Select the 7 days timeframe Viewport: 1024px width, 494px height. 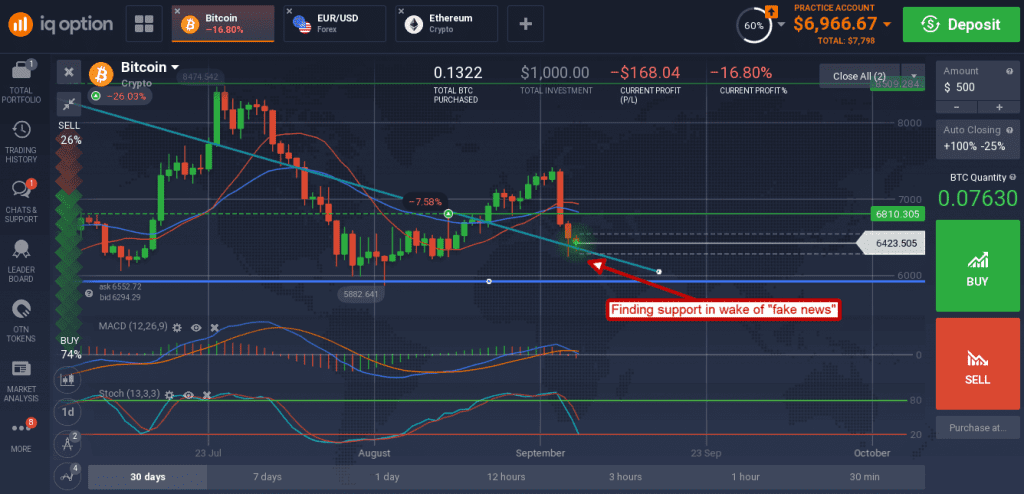coord(267,477)
